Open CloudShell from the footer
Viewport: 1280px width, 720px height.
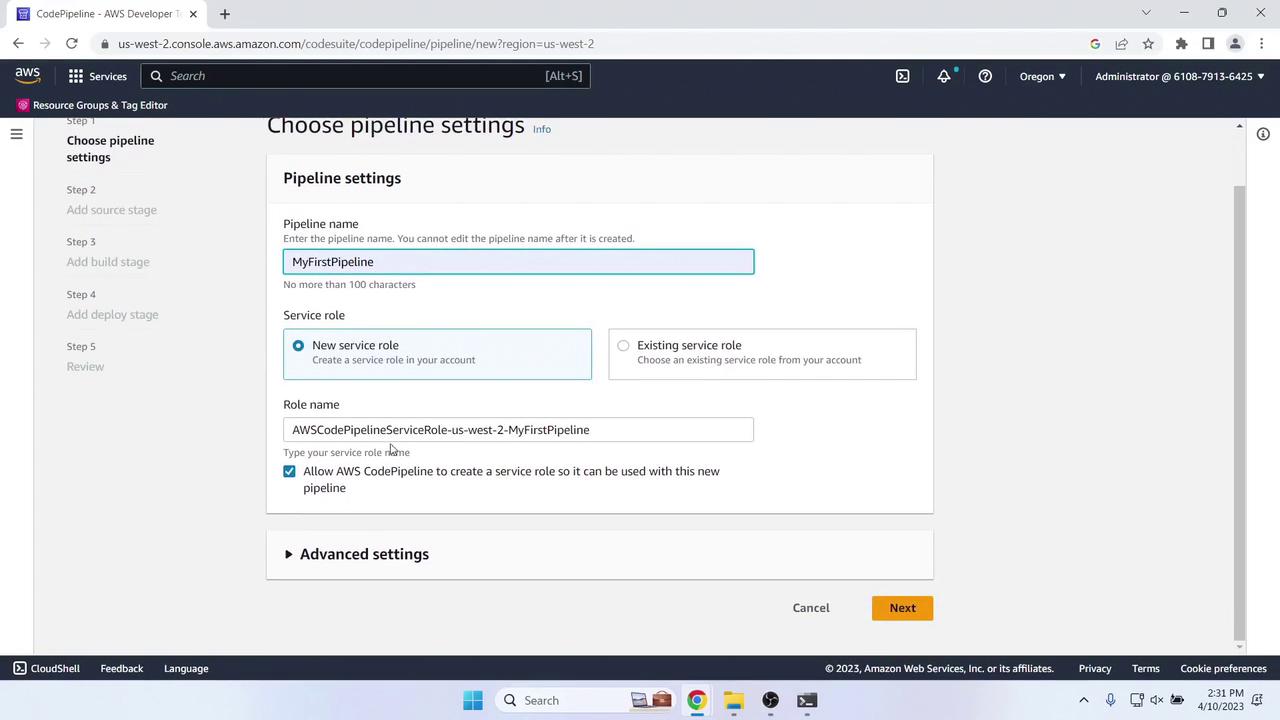[46, 669]
